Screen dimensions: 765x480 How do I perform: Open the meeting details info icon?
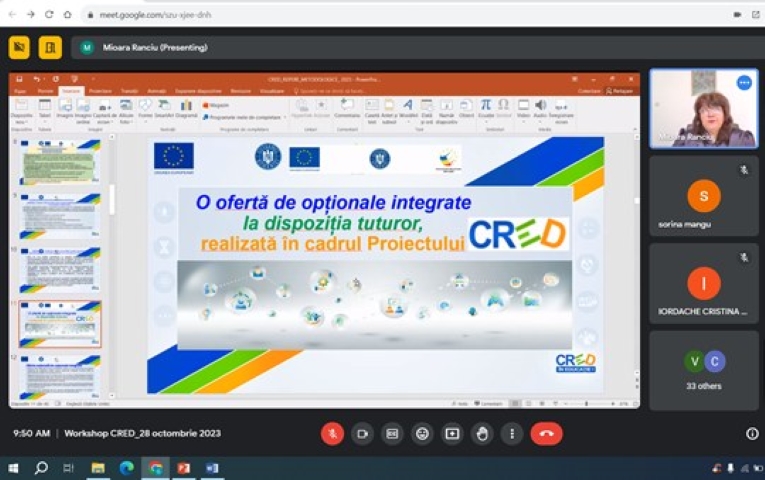752,433
